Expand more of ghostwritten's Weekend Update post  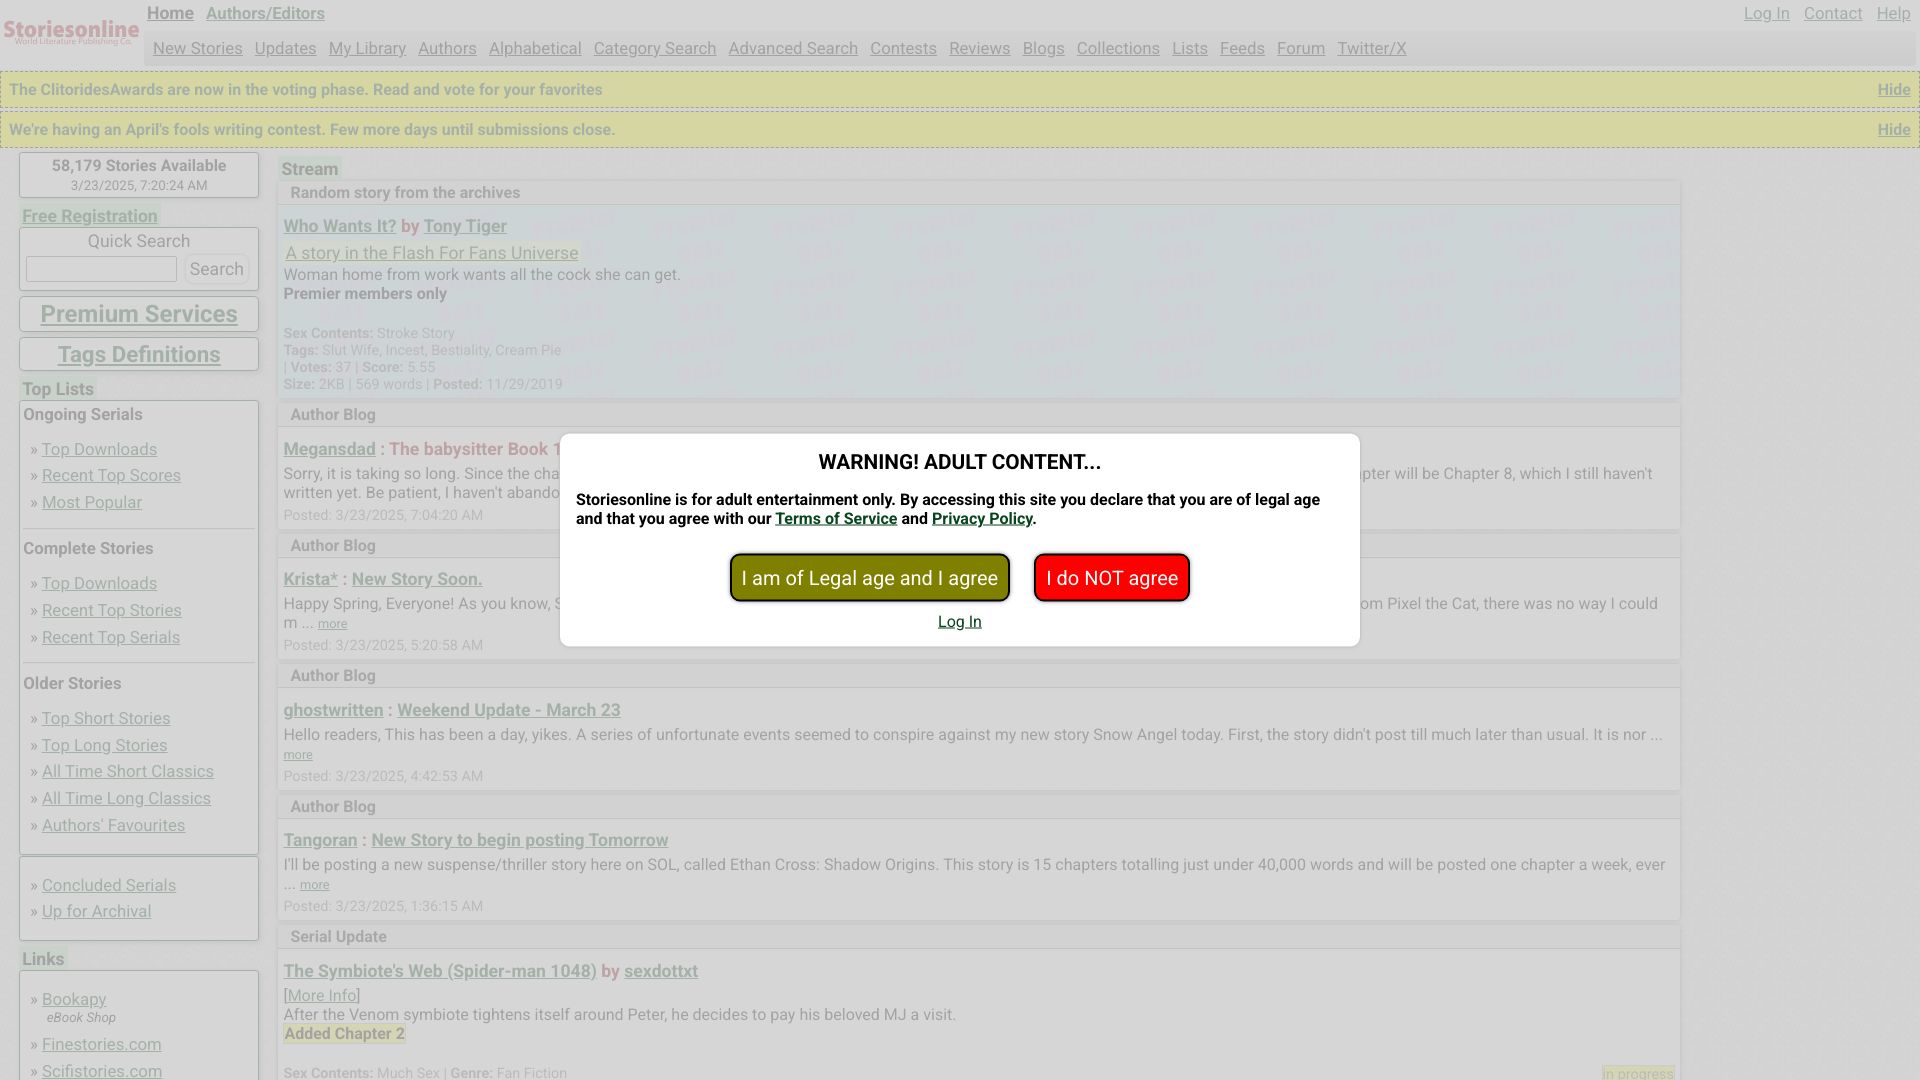pos(297,755)
